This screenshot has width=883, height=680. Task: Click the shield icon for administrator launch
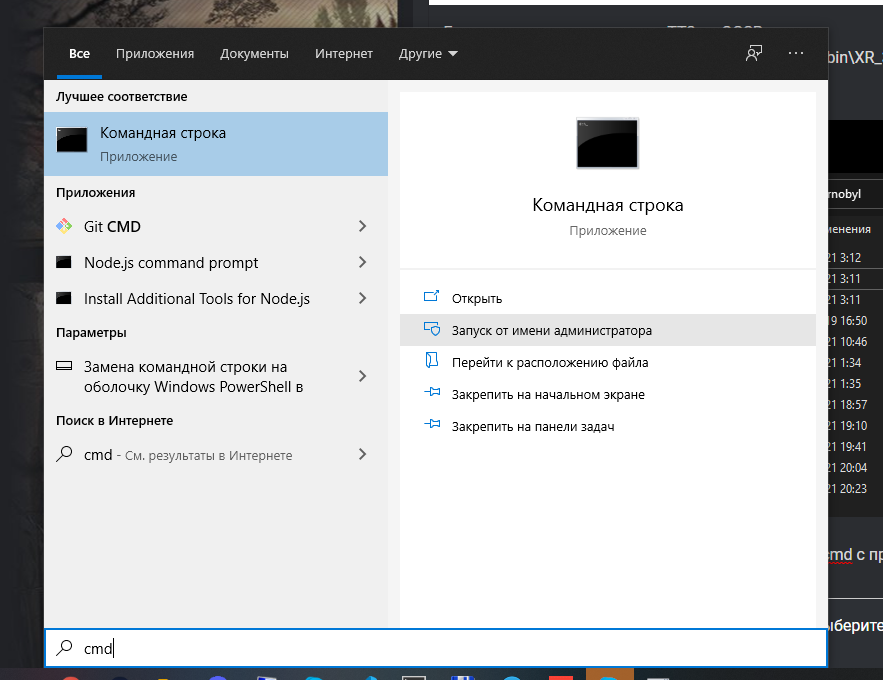432,330
